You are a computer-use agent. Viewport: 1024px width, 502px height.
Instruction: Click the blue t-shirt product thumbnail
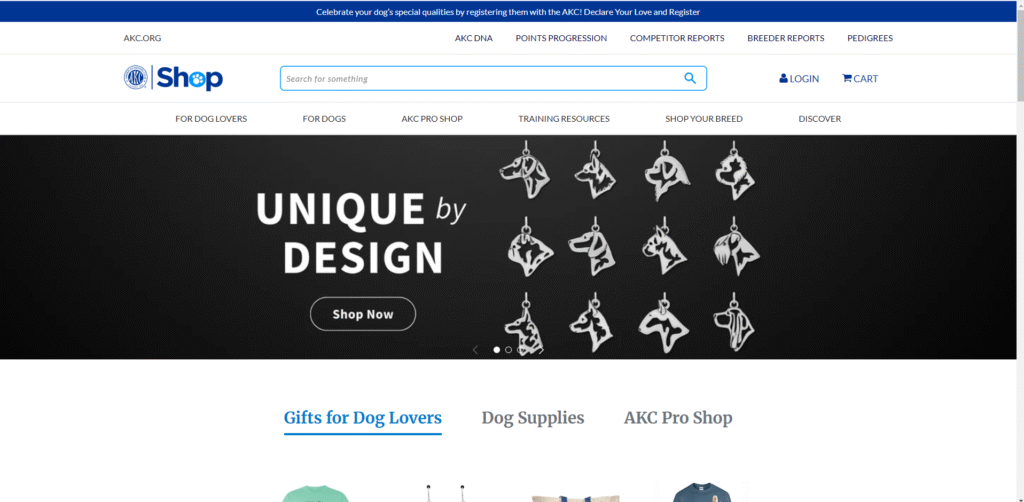coord(701,492)
